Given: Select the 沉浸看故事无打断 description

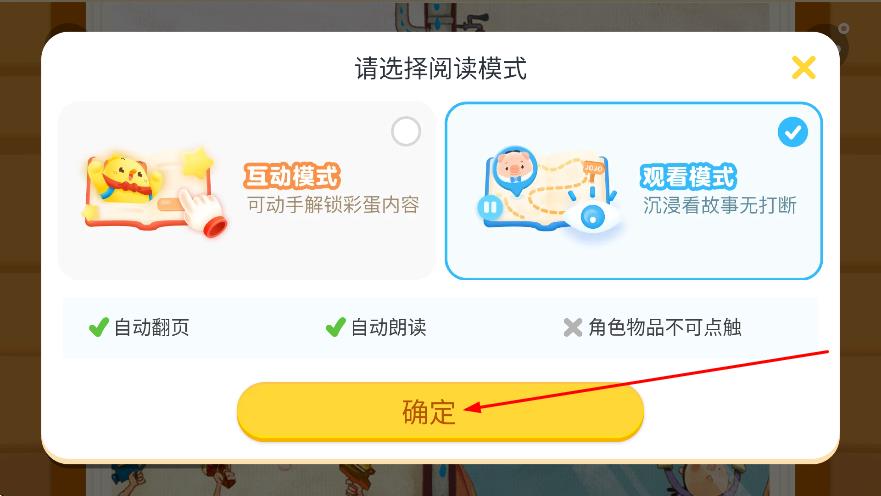Looking at the screenshot, I should pos(720,206).
